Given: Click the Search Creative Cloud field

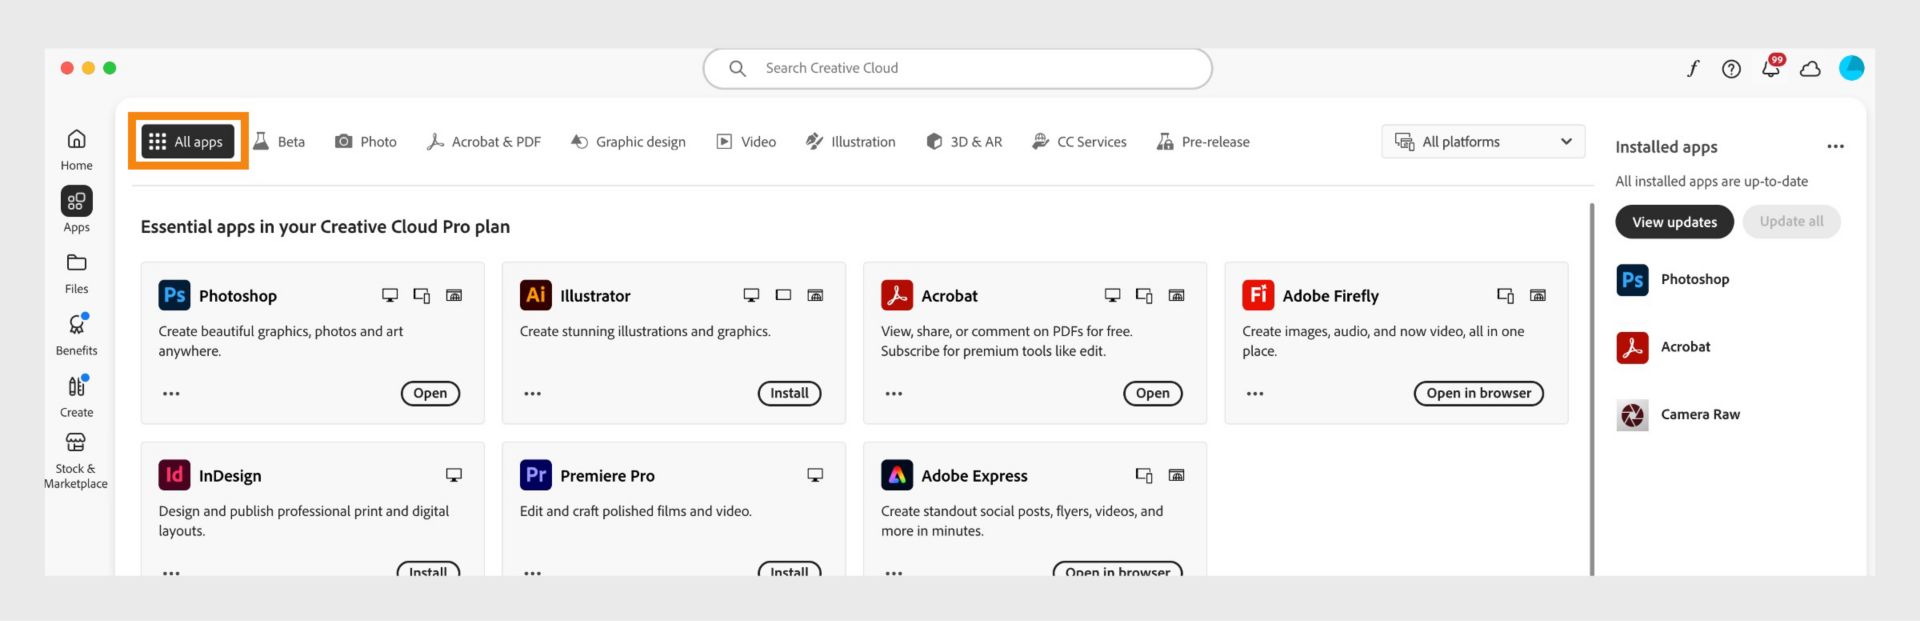Looking at the screenshot, I should pyautogui.click(x=957, y=68).
